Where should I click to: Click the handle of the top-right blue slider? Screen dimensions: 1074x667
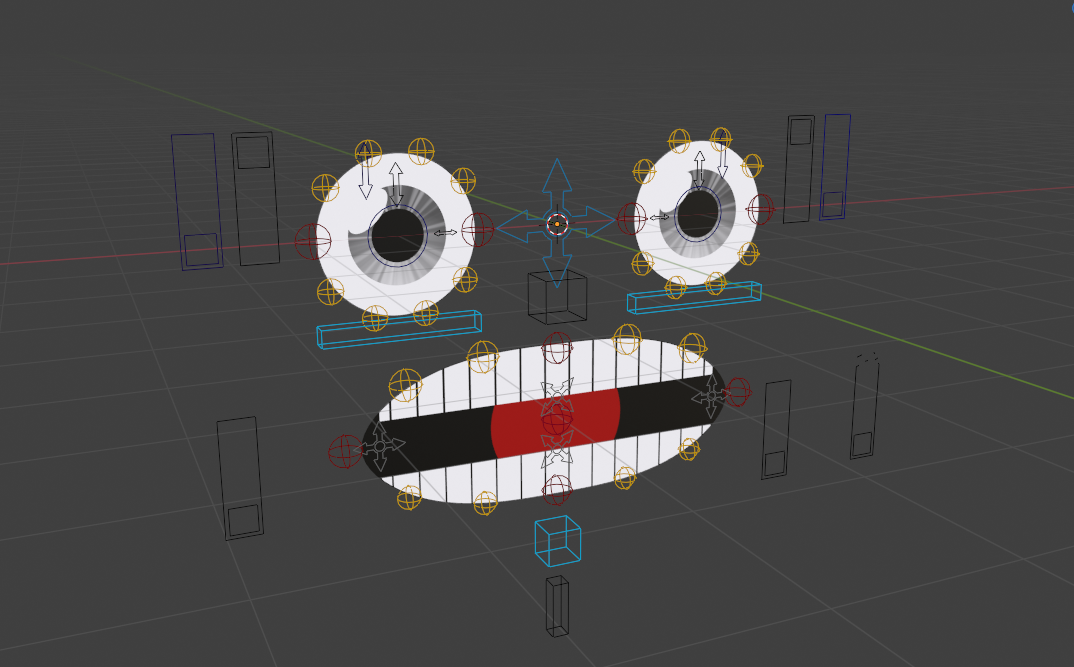coord(832,204)
